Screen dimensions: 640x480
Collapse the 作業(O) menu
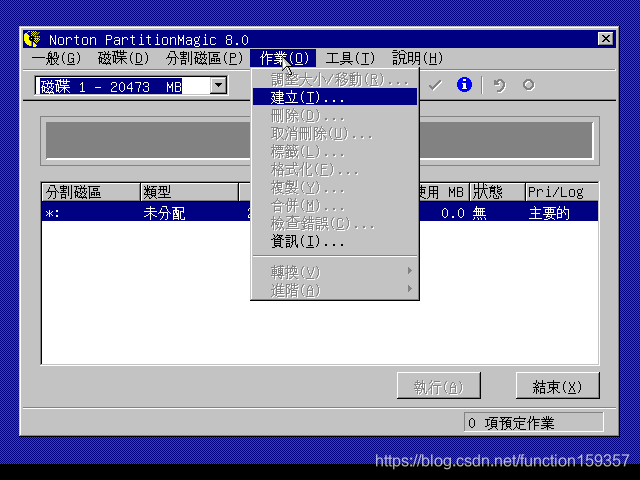click(283, 58)
